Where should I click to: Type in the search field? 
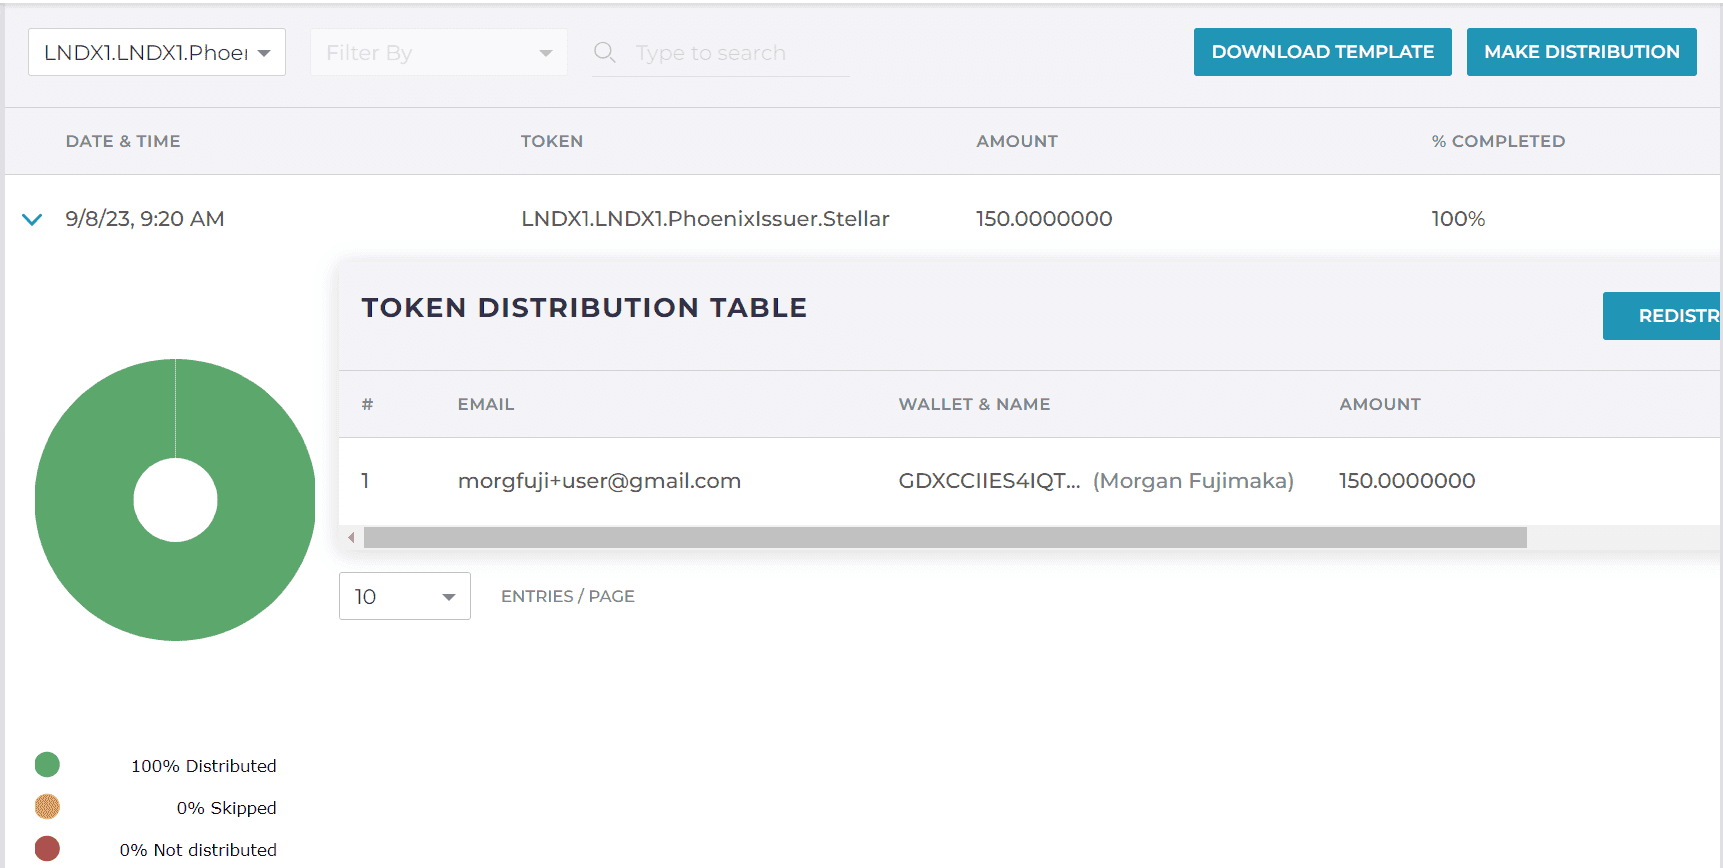740,53
